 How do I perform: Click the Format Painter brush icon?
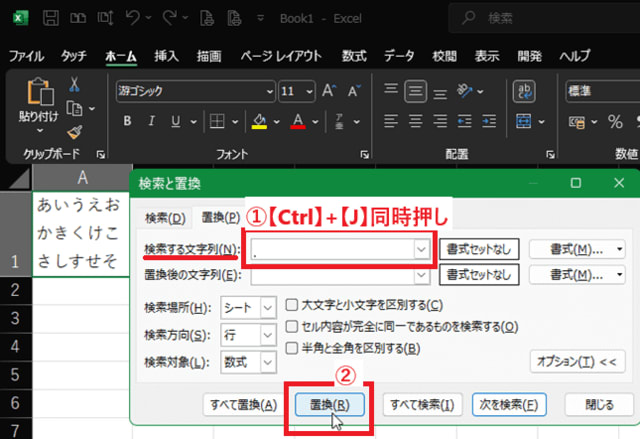(x=74, y=131)
